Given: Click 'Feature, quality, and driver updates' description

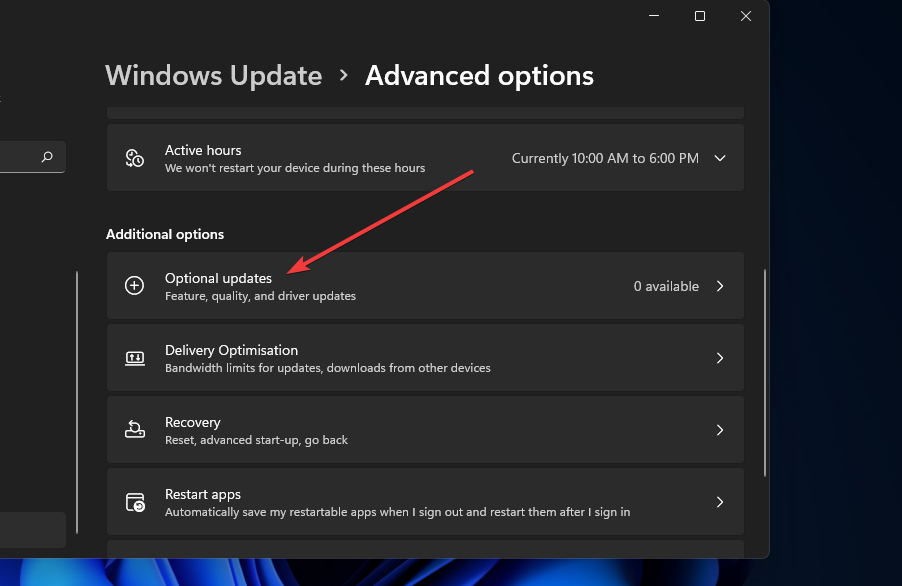Looking at the screenshot, I should coord(261,296).
